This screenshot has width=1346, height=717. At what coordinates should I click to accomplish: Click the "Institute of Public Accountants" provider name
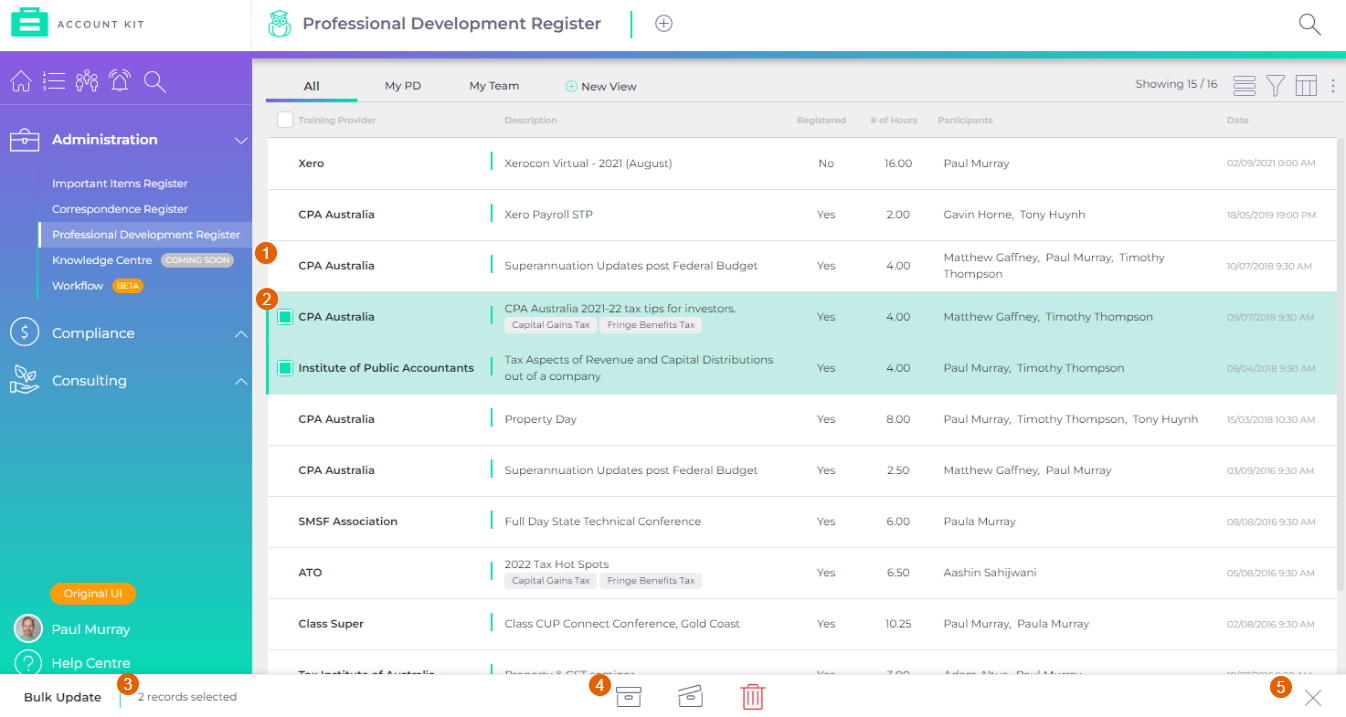386,368
